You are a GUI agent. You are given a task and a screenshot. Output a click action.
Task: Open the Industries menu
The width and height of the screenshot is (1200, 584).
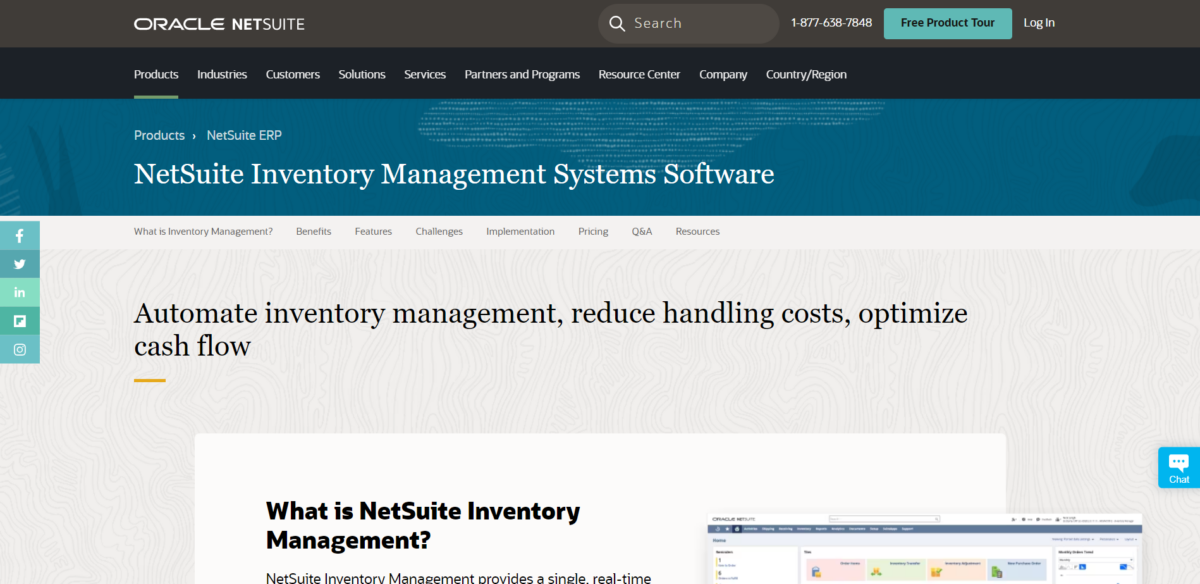pos(222,74)
